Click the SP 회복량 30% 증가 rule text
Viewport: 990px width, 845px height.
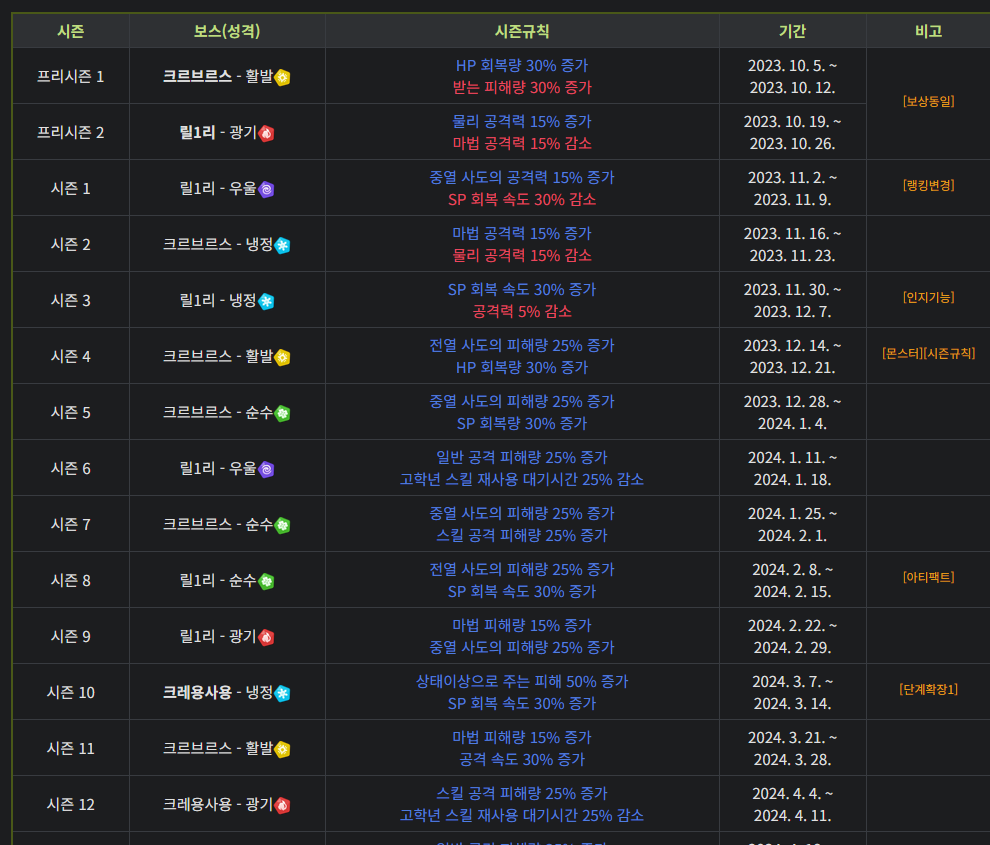[x=522, y=424]
